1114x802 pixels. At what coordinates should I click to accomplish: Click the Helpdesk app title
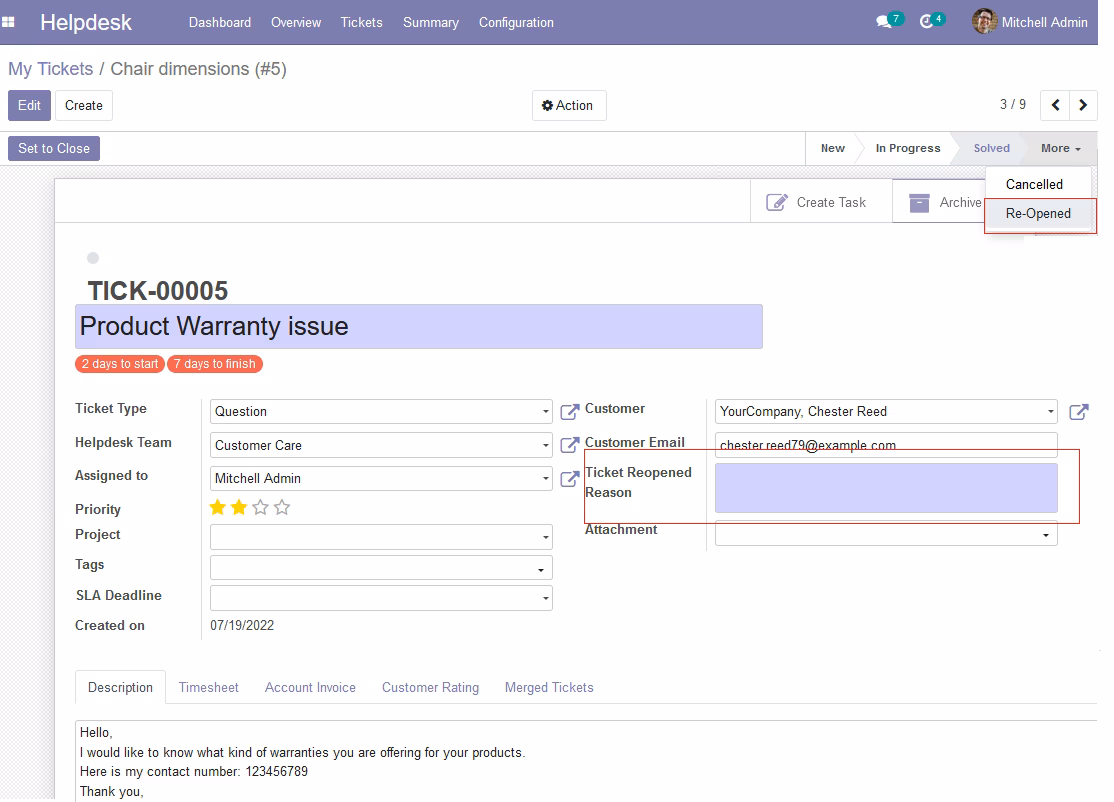click(86, 22)
